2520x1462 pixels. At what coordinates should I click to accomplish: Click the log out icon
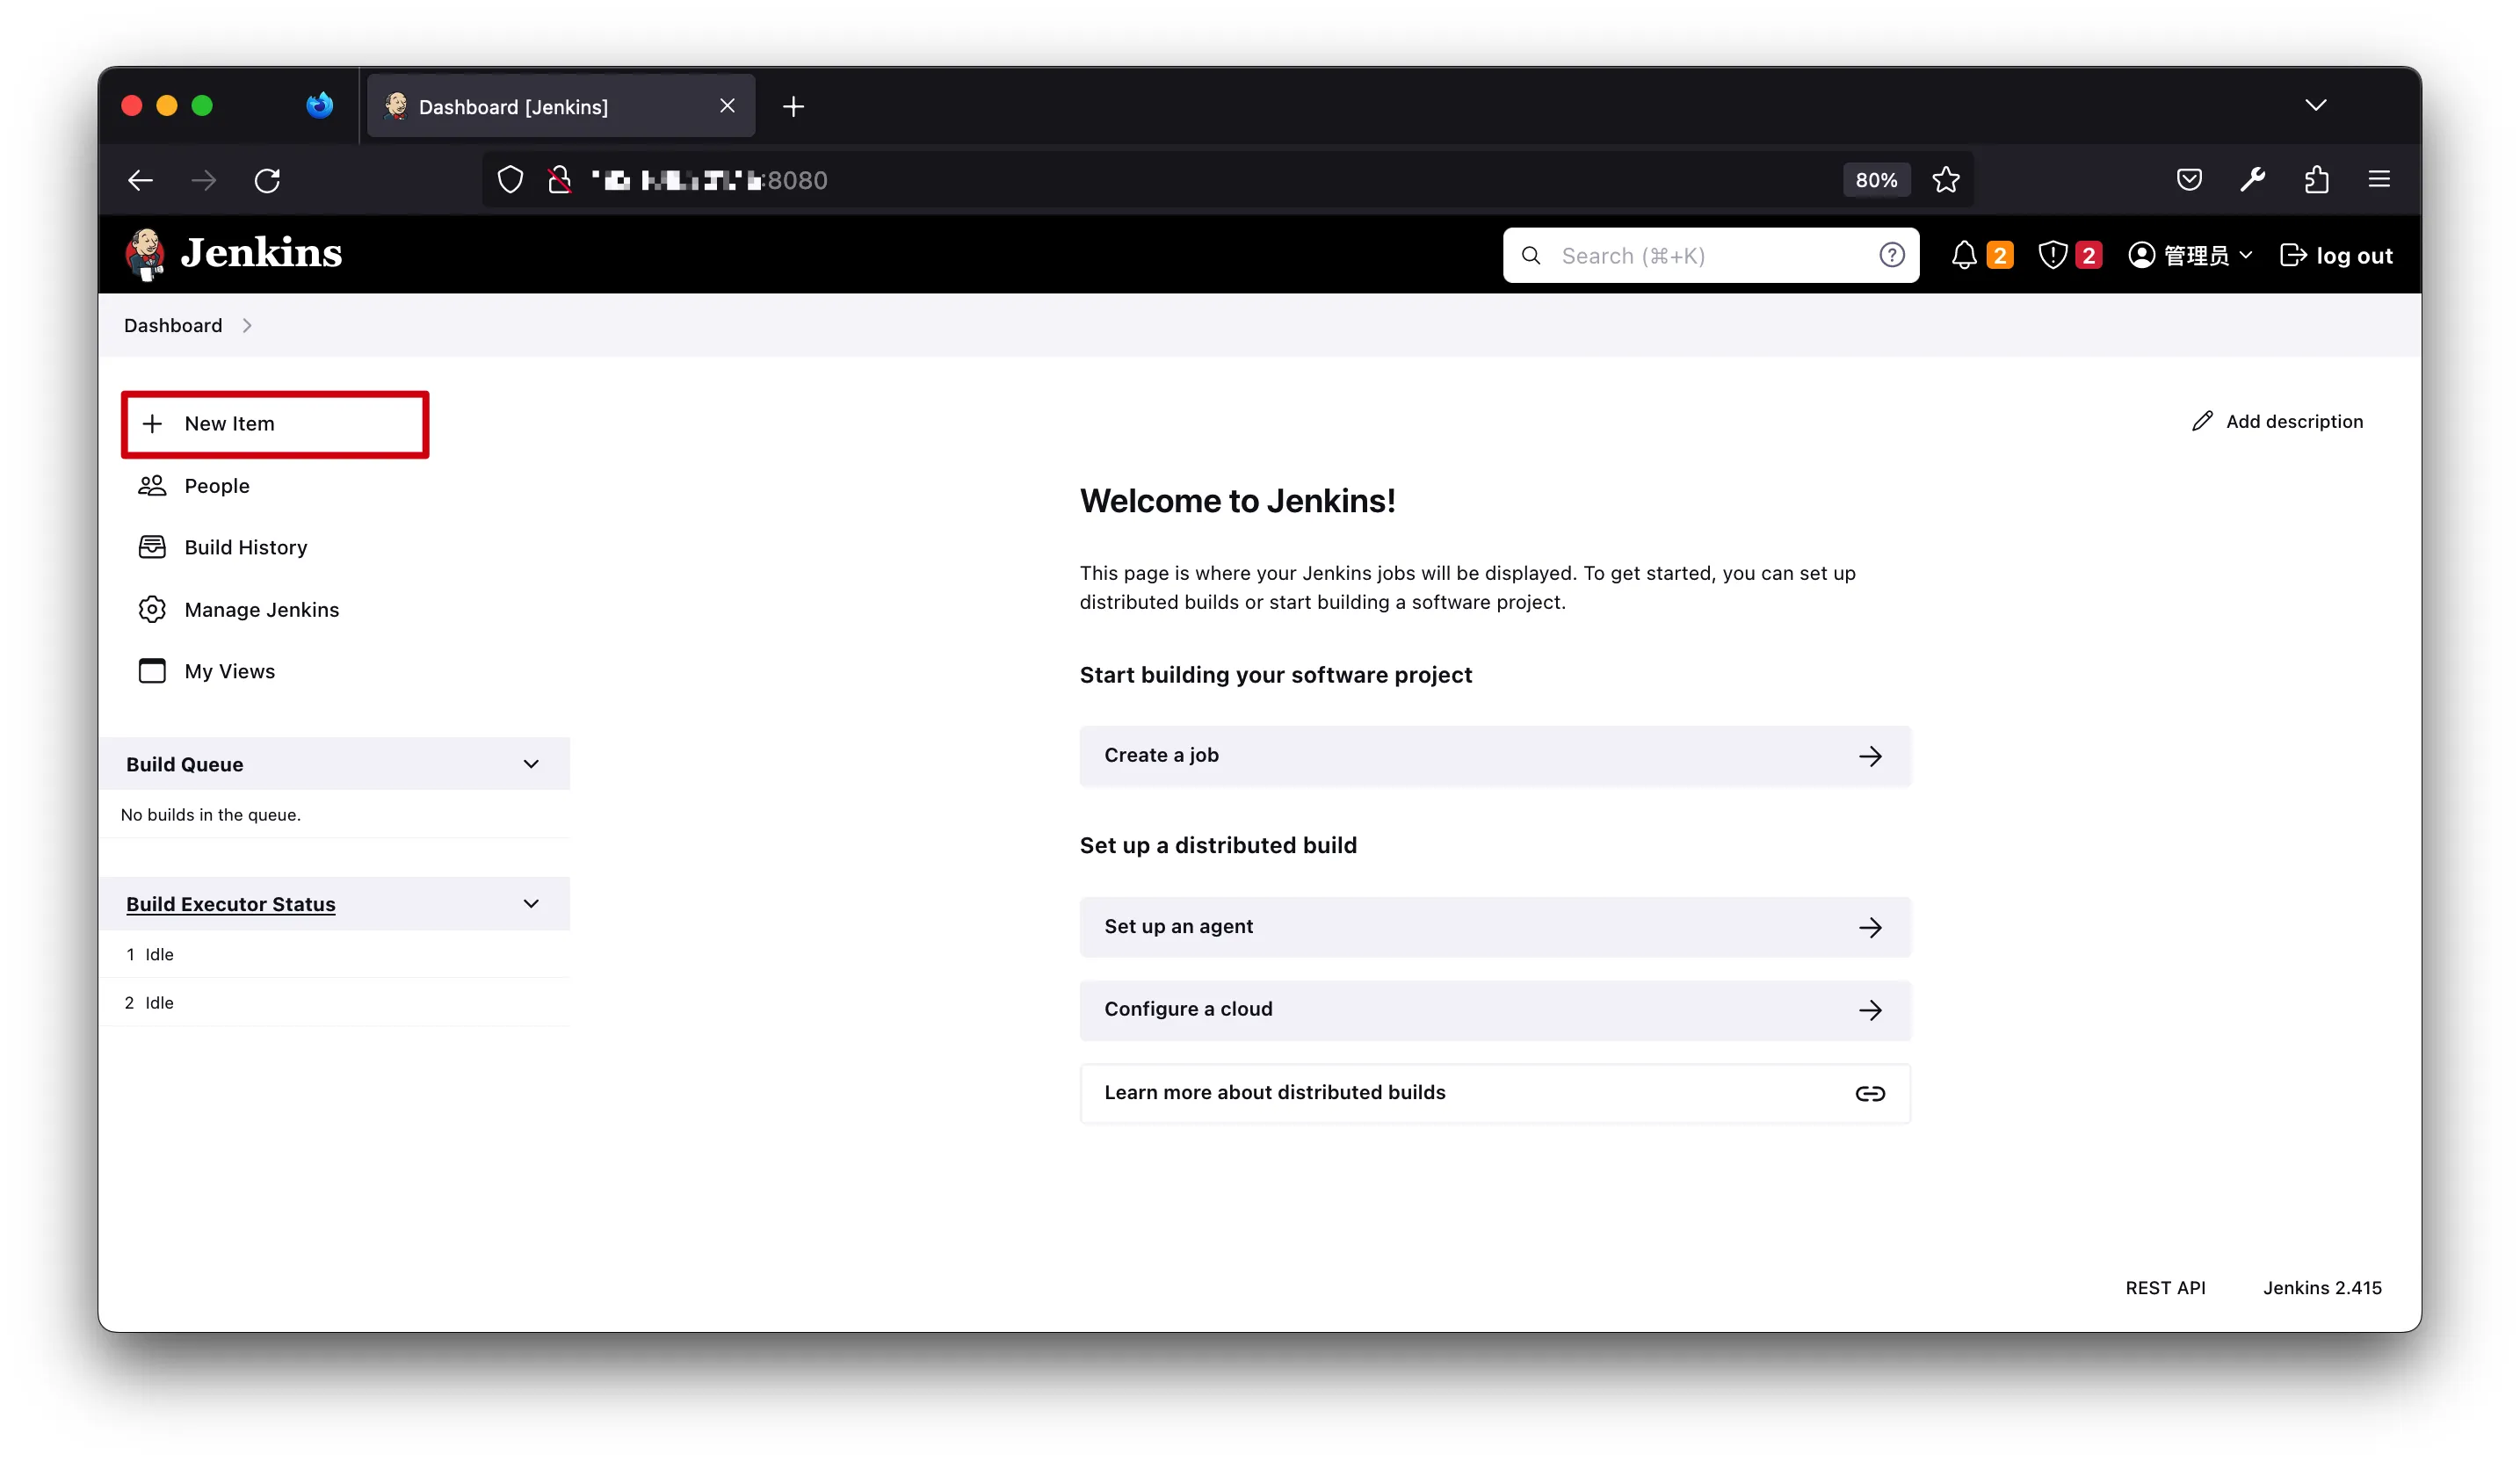[2293, 255]
